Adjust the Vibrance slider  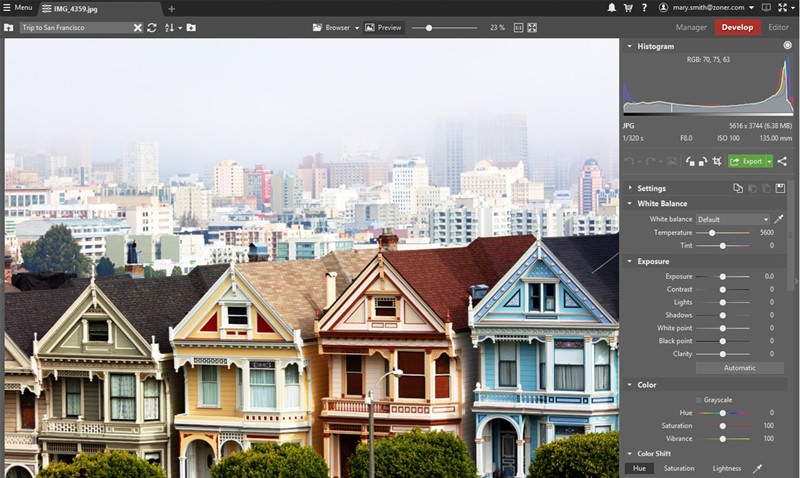[723, 439]
